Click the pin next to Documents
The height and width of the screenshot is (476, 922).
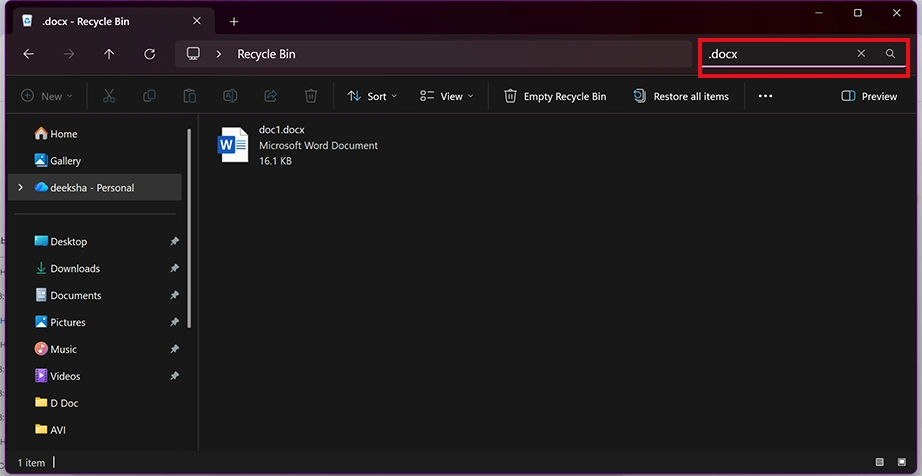point(175,296)
